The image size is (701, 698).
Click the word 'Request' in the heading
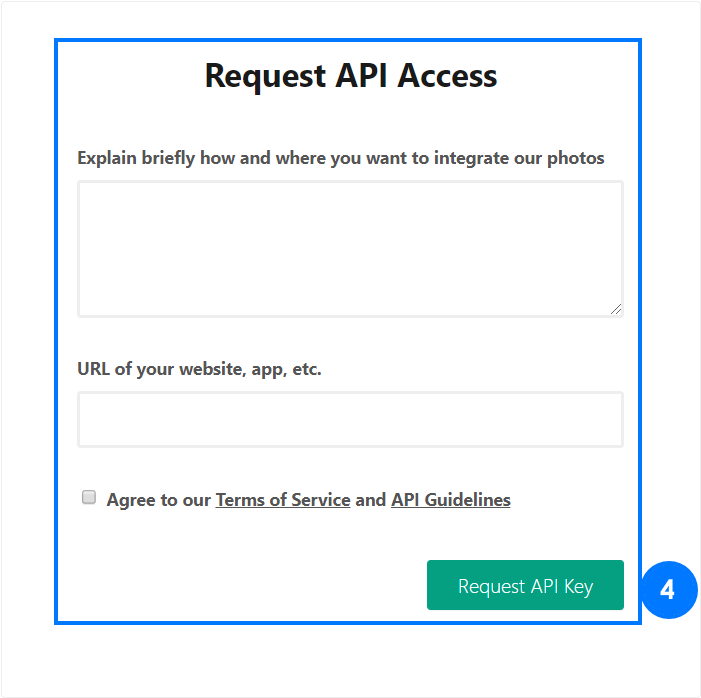(x=265, y=77)
